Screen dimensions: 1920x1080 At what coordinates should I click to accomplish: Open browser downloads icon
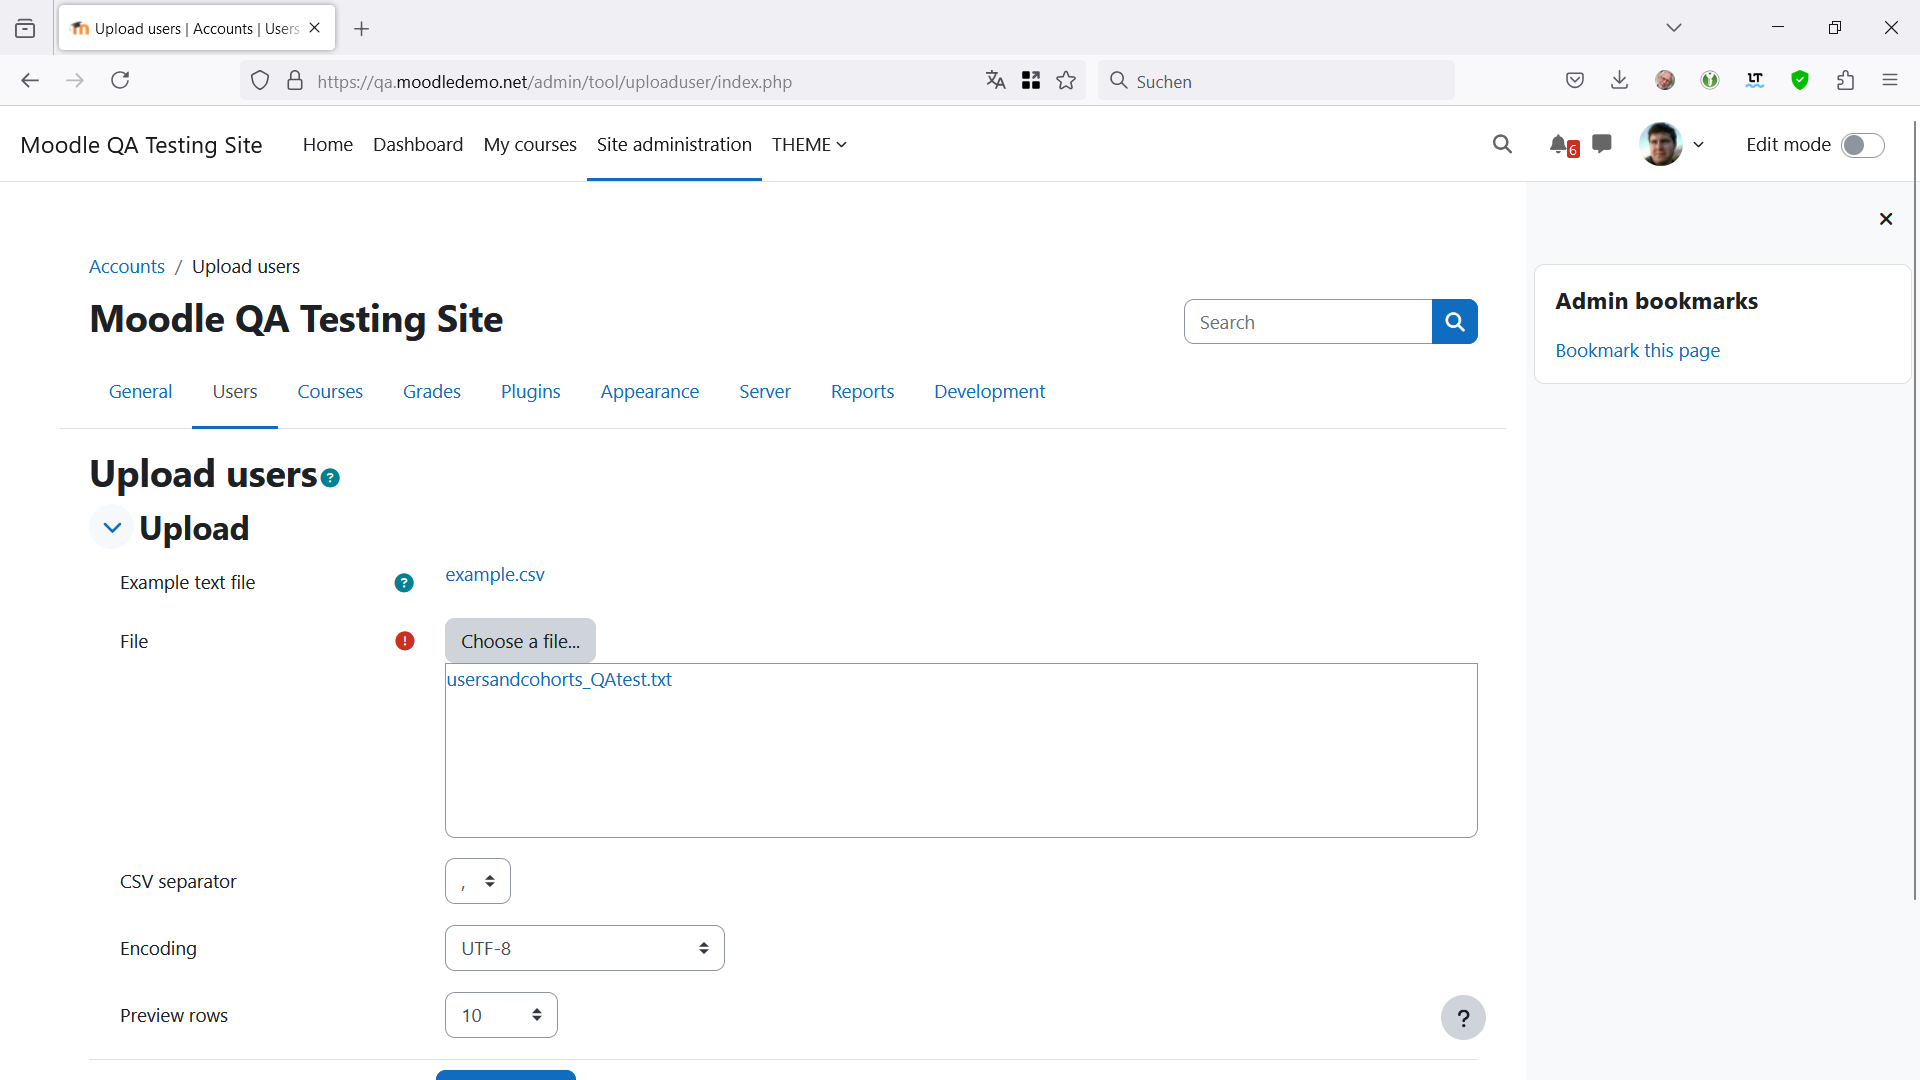(x=1620, y=81)
